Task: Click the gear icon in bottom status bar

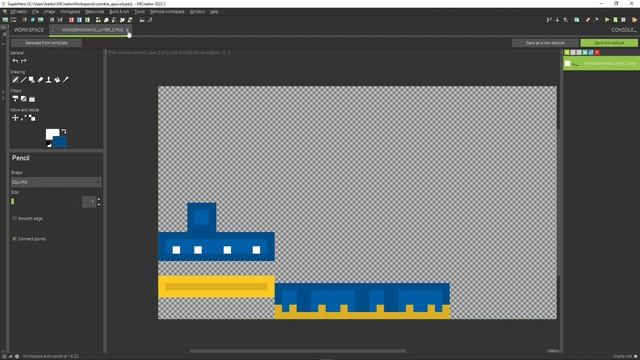Action: pyautogui.click(x=17, y=356)
